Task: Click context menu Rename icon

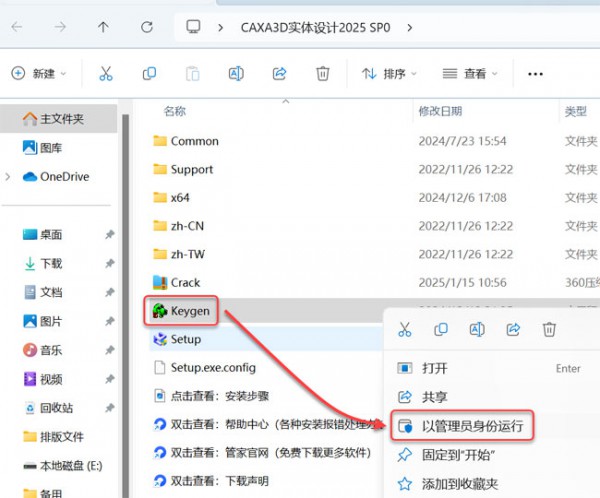Action: [477, 329]
